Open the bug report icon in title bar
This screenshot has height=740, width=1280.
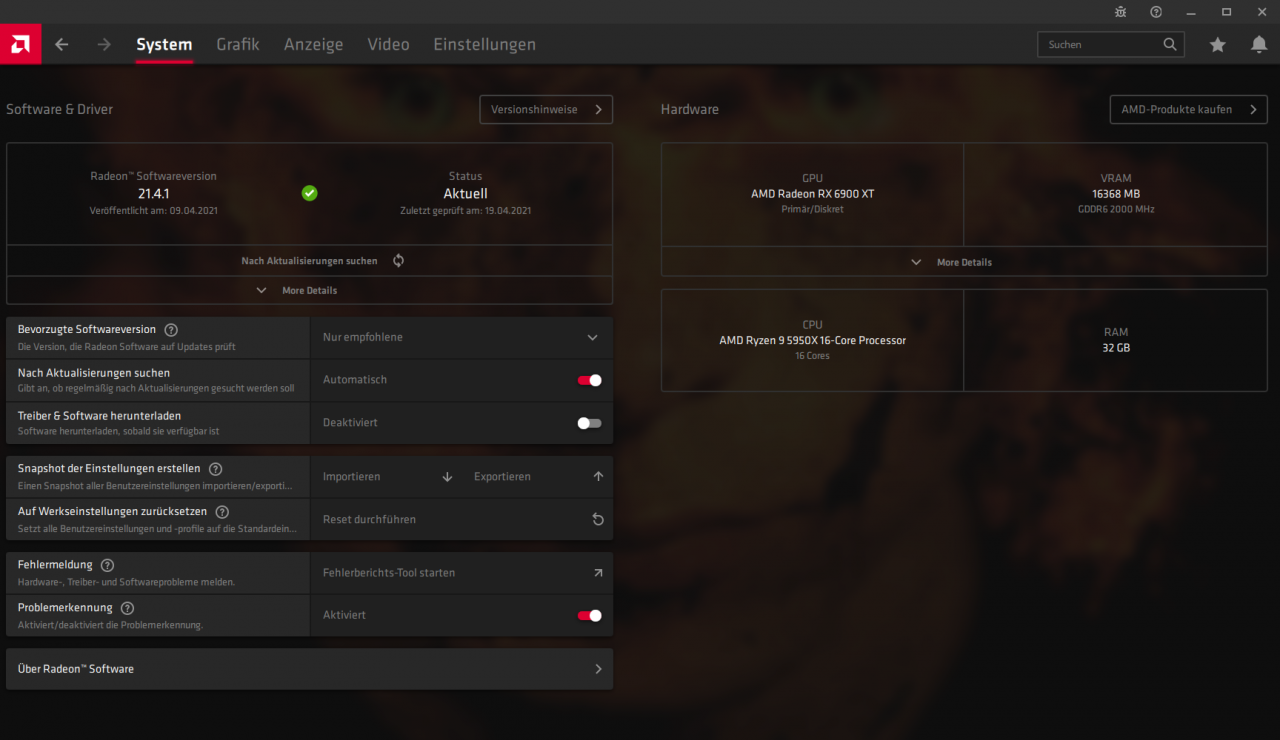1121,12
